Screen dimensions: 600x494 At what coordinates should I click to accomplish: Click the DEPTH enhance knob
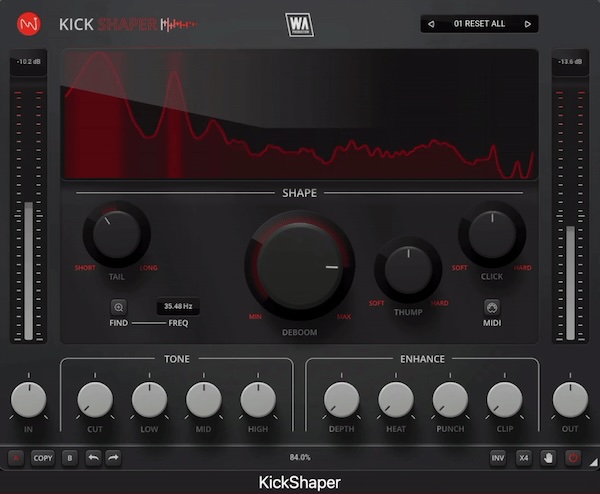click(x=341, y=399)
